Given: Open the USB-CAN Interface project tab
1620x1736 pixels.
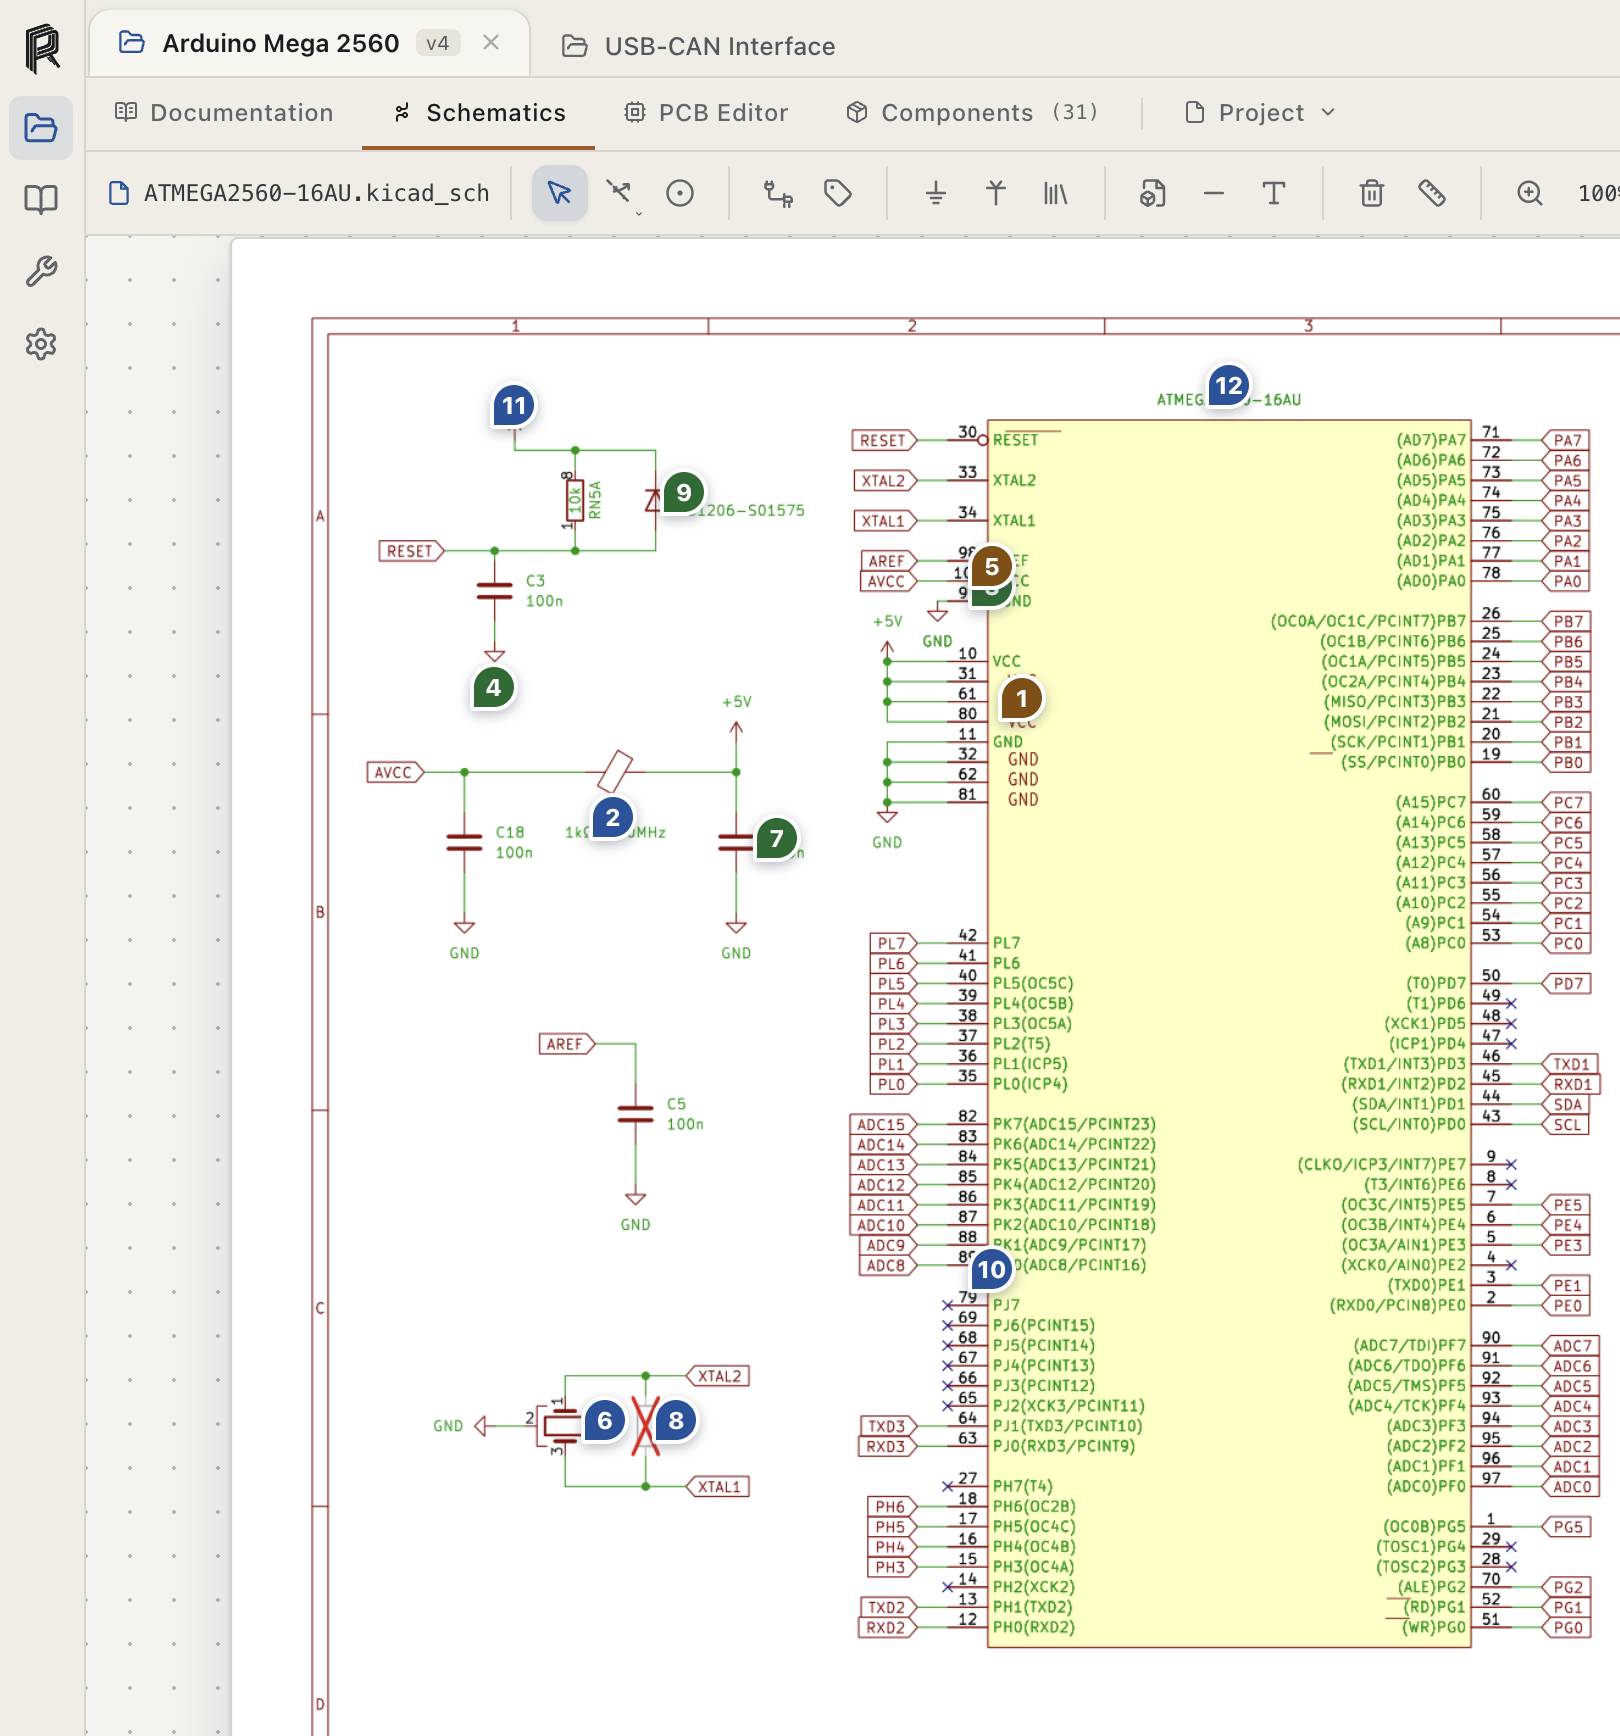Looking at the screenshot, I should coord(699,46).
